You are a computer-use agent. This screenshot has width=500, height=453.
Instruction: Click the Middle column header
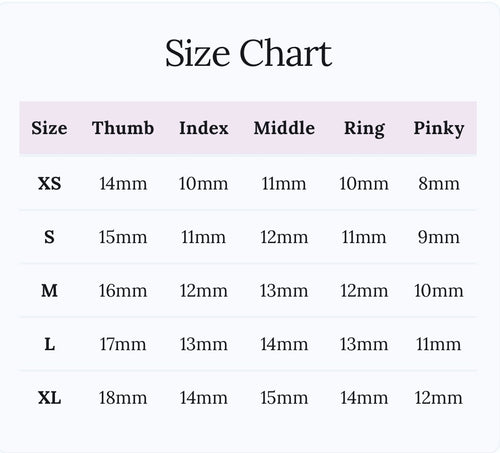point(284,128)
